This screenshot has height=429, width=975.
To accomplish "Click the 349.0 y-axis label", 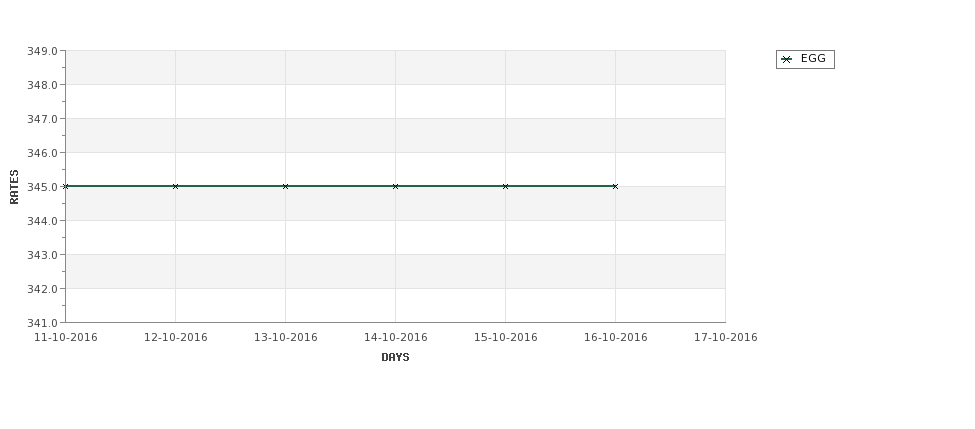I will point(41,51).
